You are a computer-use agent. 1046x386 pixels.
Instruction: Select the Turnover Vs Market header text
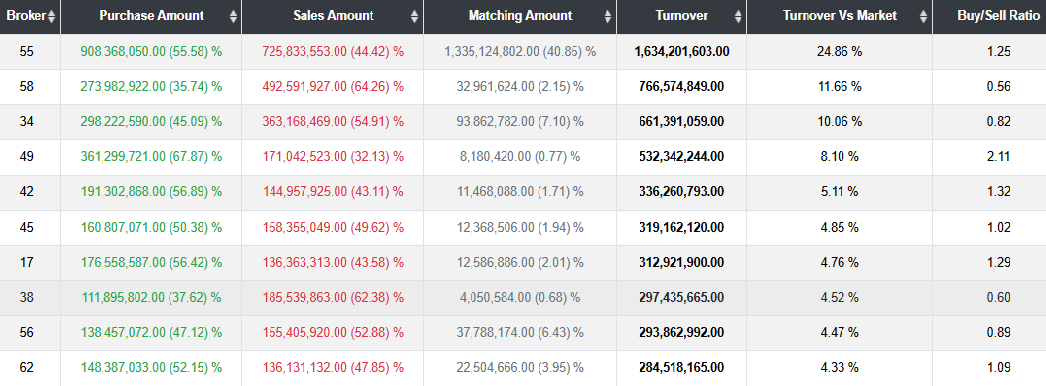(839, 16)
